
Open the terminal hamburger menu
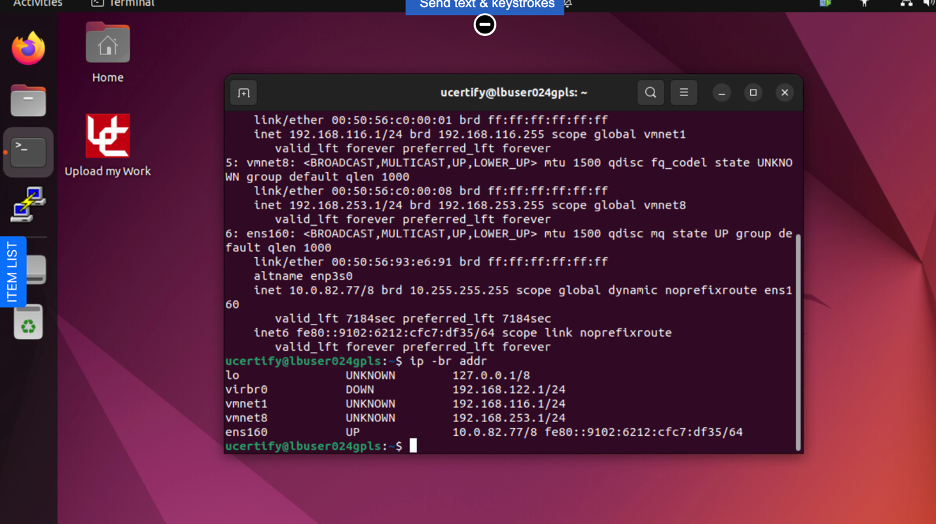(x=683, y=93)
